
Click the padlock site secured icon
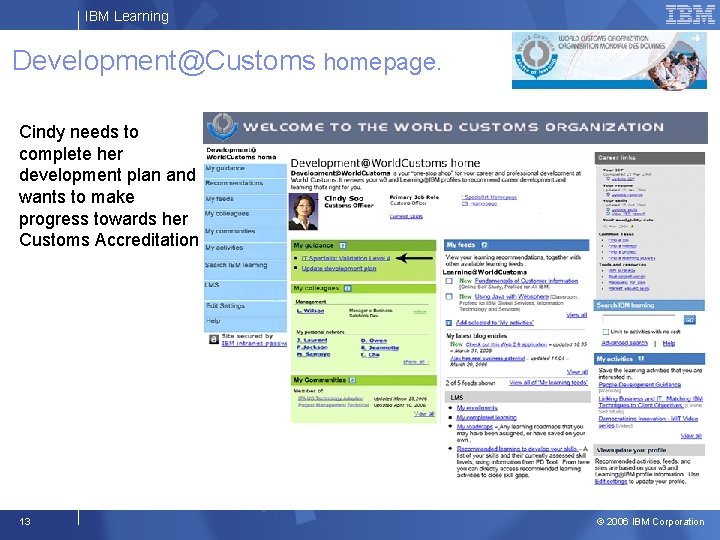(214, 339)
